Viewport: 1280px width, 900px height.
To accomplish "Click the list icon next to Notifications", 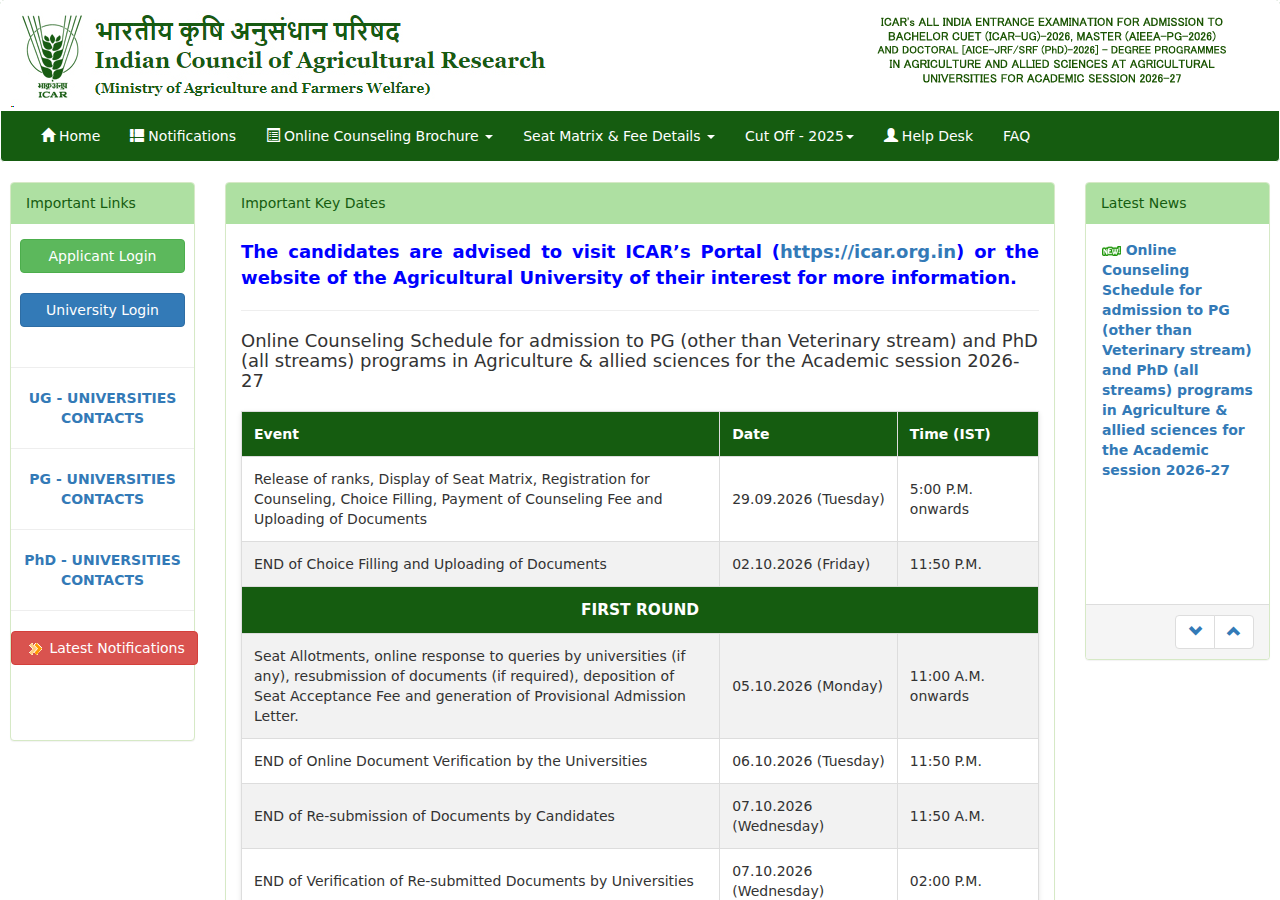I will [x=137, y=135].
